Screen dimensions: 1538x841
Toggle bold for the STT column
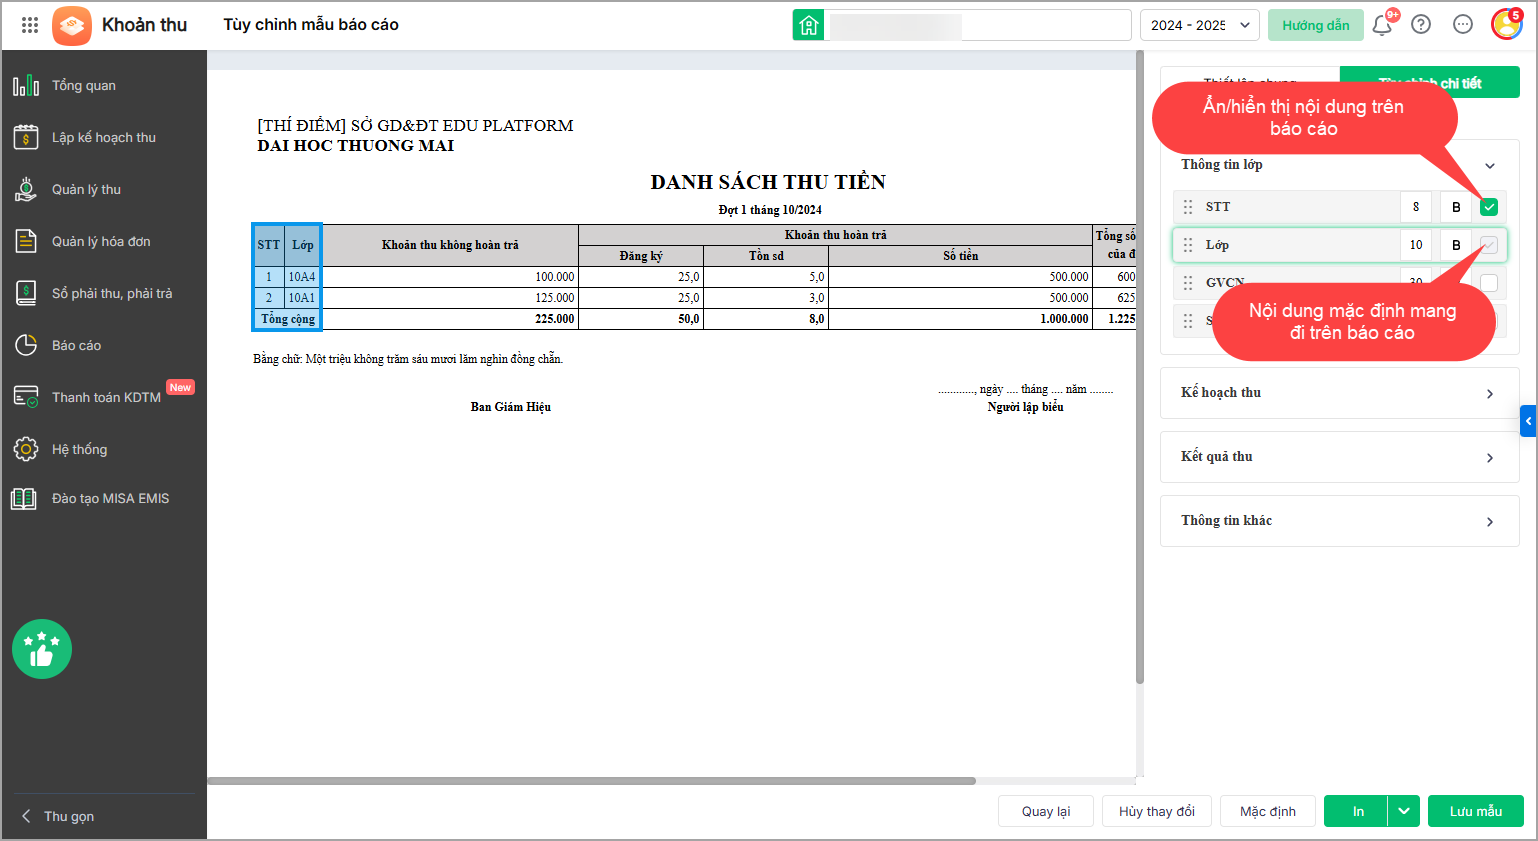click(1456, 207)
